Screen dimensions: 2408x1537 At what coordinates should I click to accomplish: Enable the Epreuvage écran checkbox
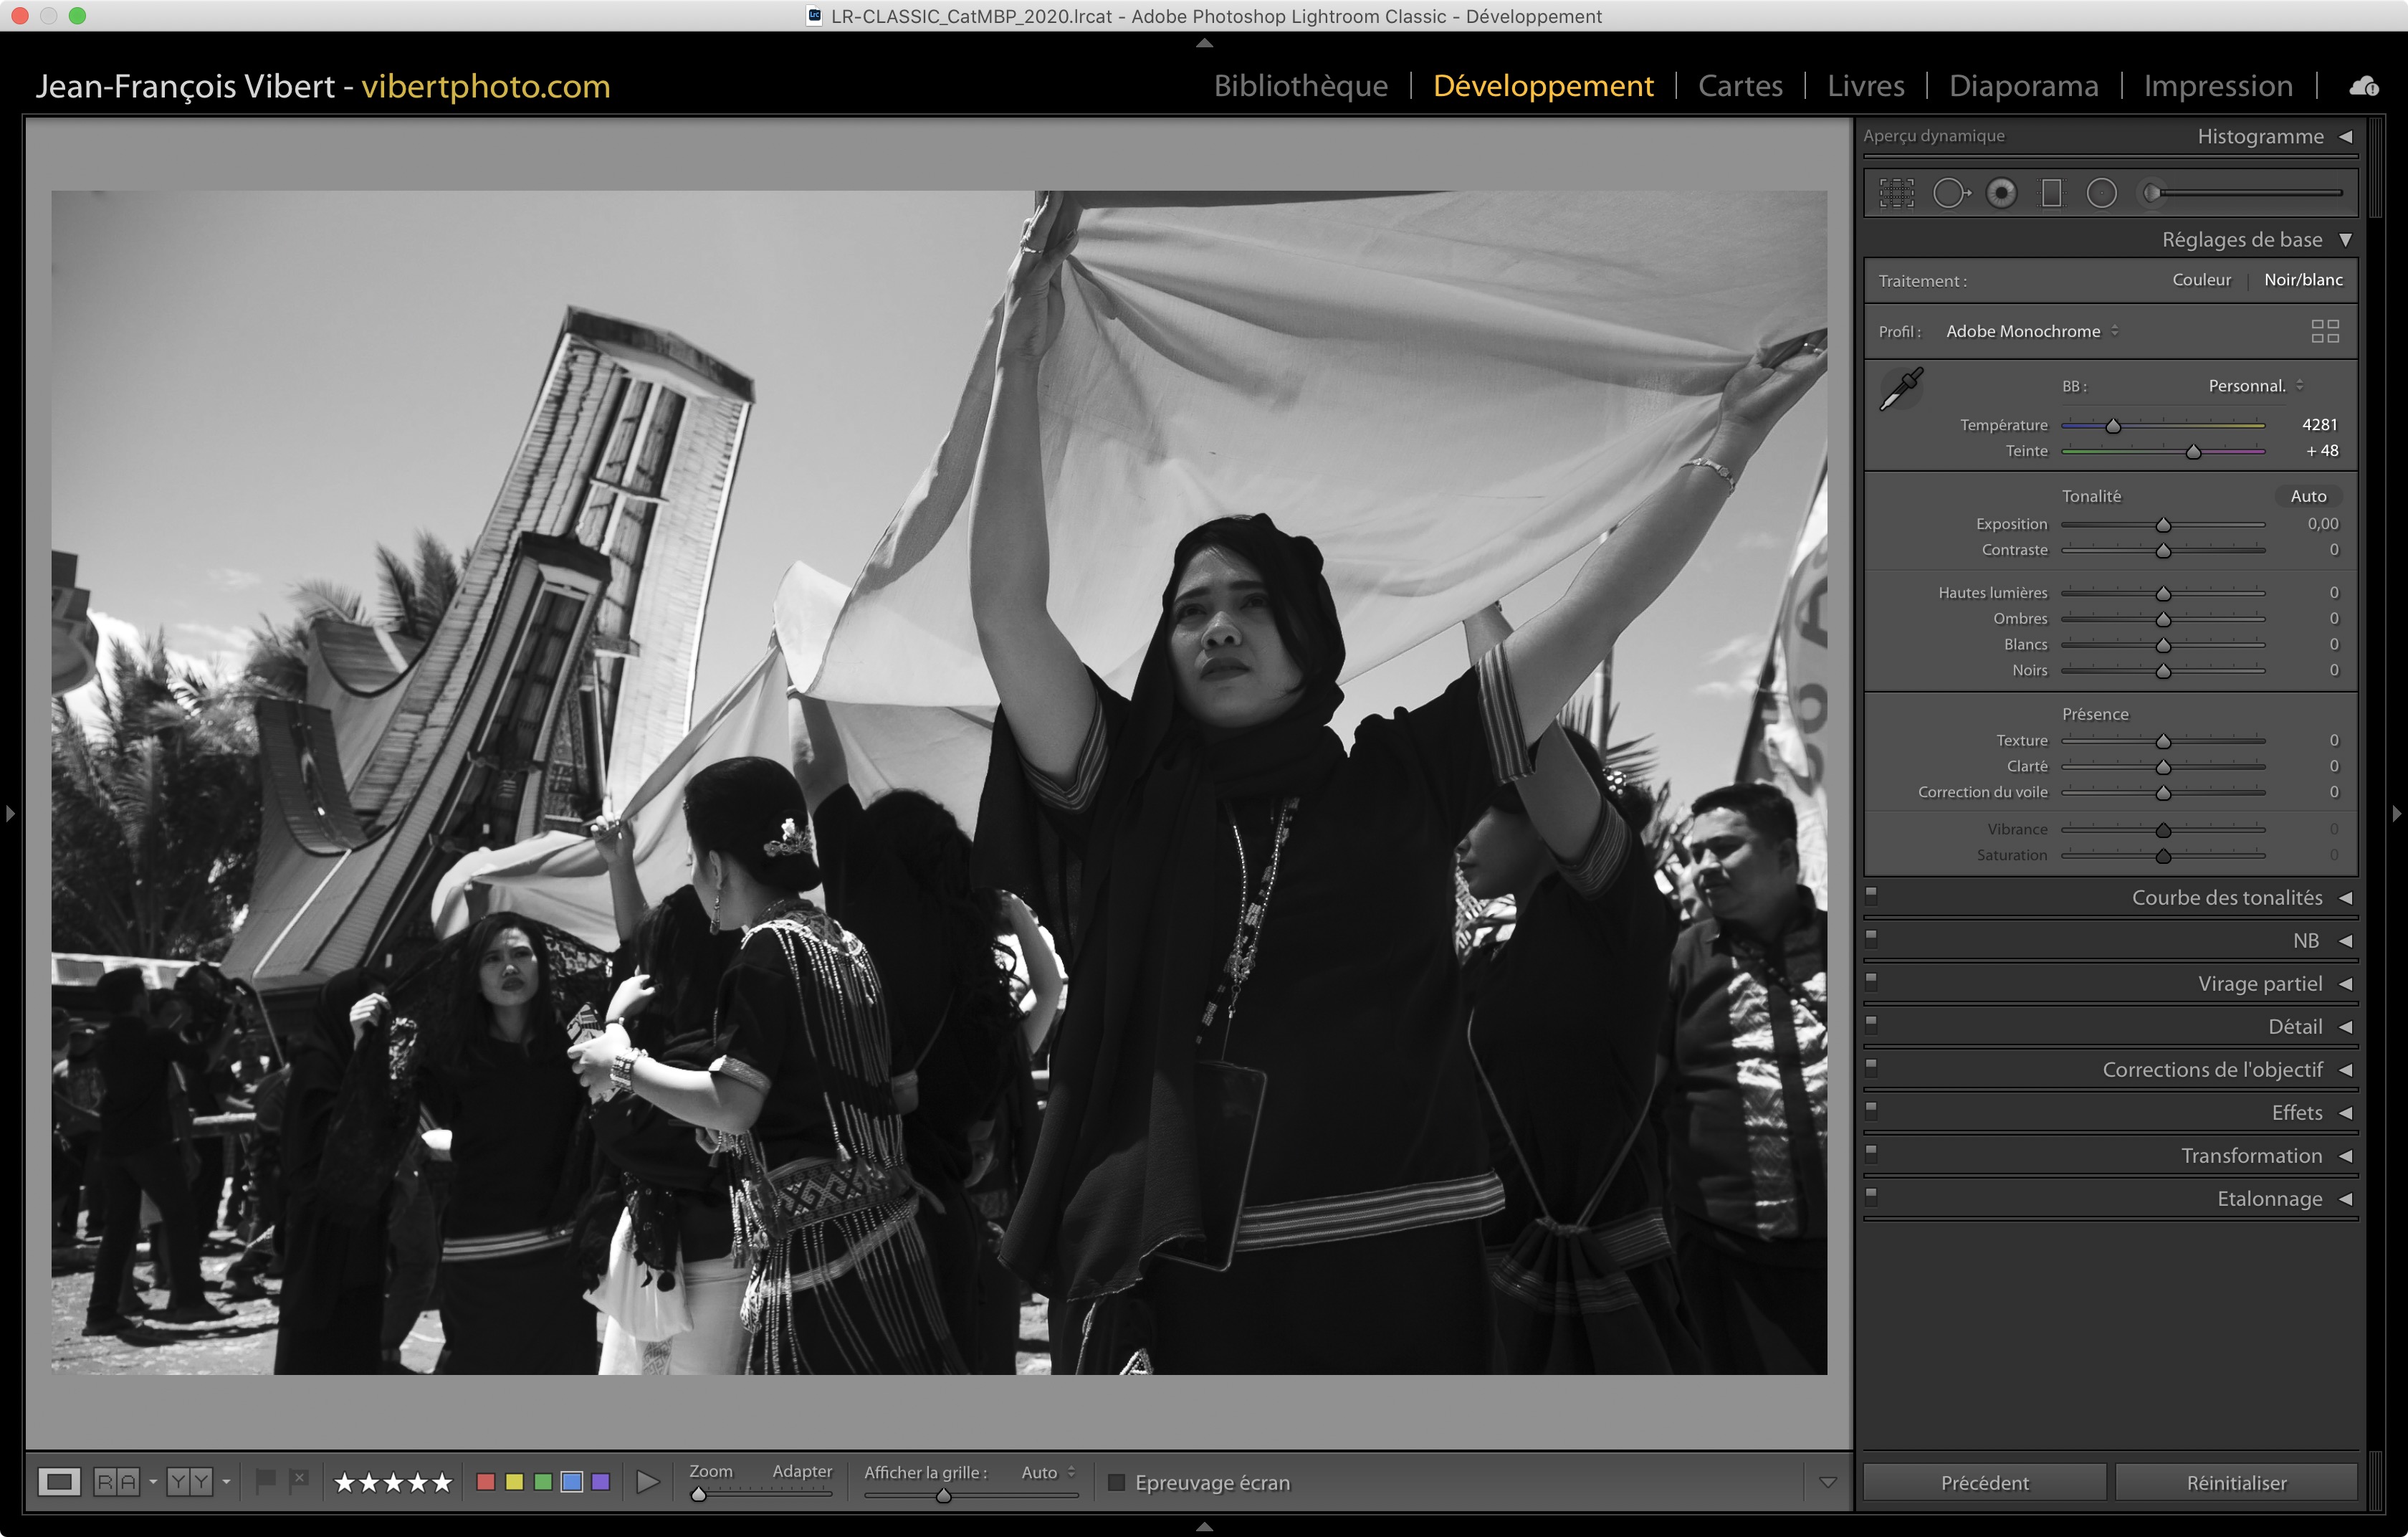point(1117,1482)
